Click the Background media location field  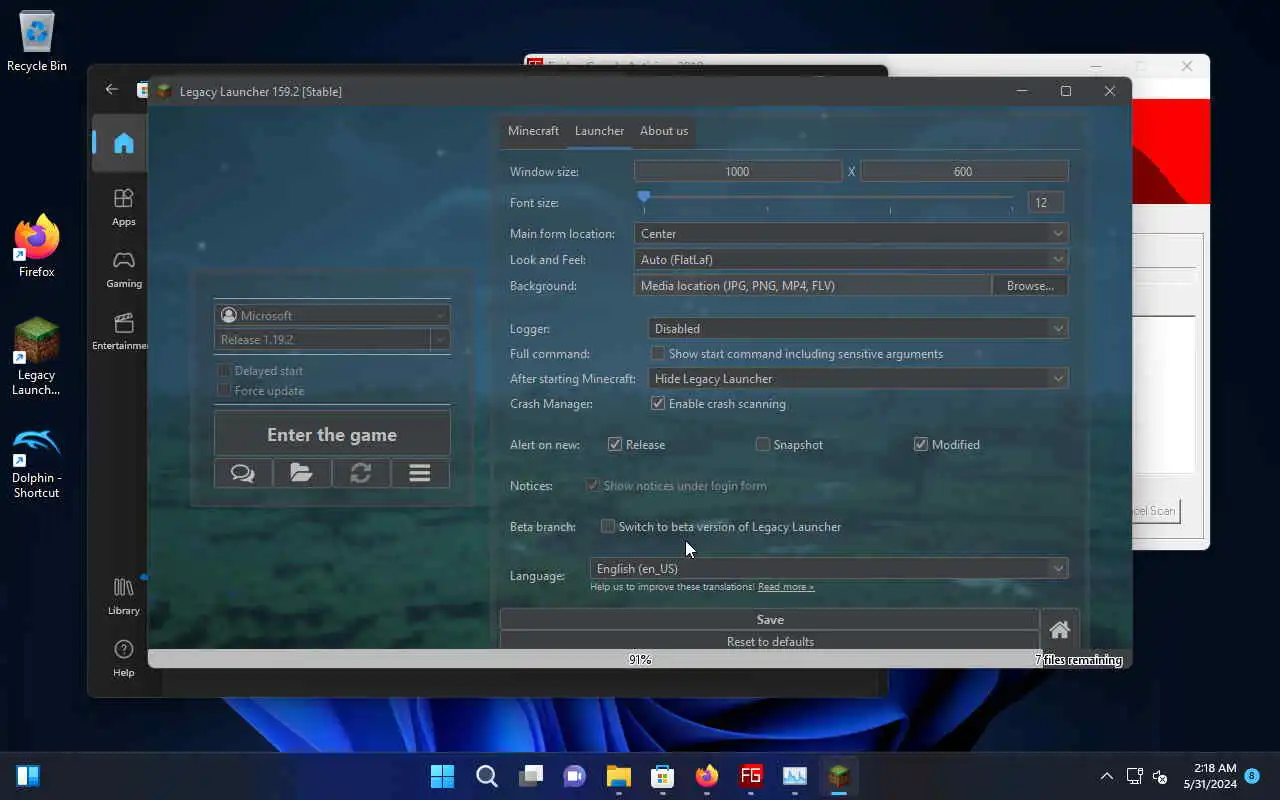[x=813, y=285]
